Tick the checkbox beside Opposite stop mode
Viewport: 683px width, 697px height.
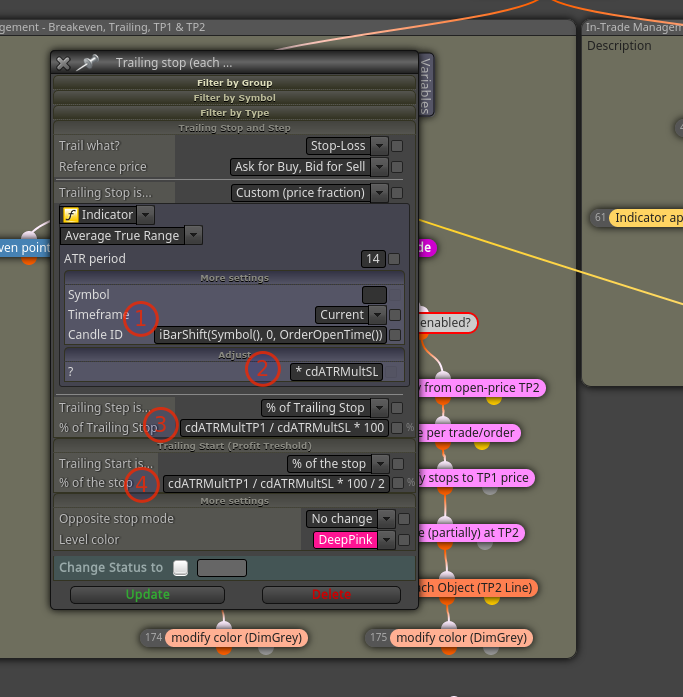tap(404, 519)
